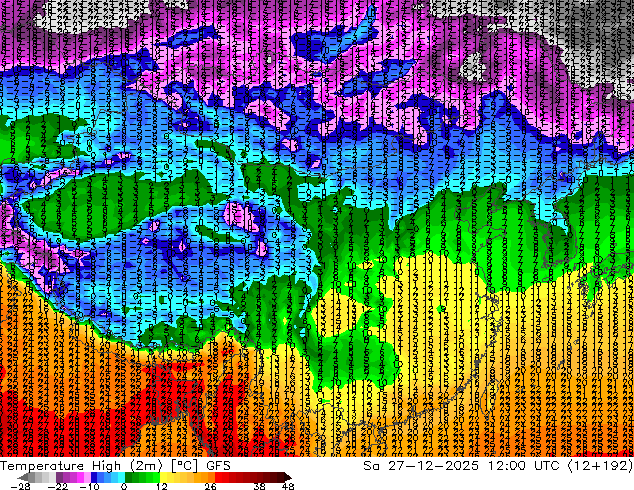Click the left gray arrow tip of legend

tap(22, 477)
